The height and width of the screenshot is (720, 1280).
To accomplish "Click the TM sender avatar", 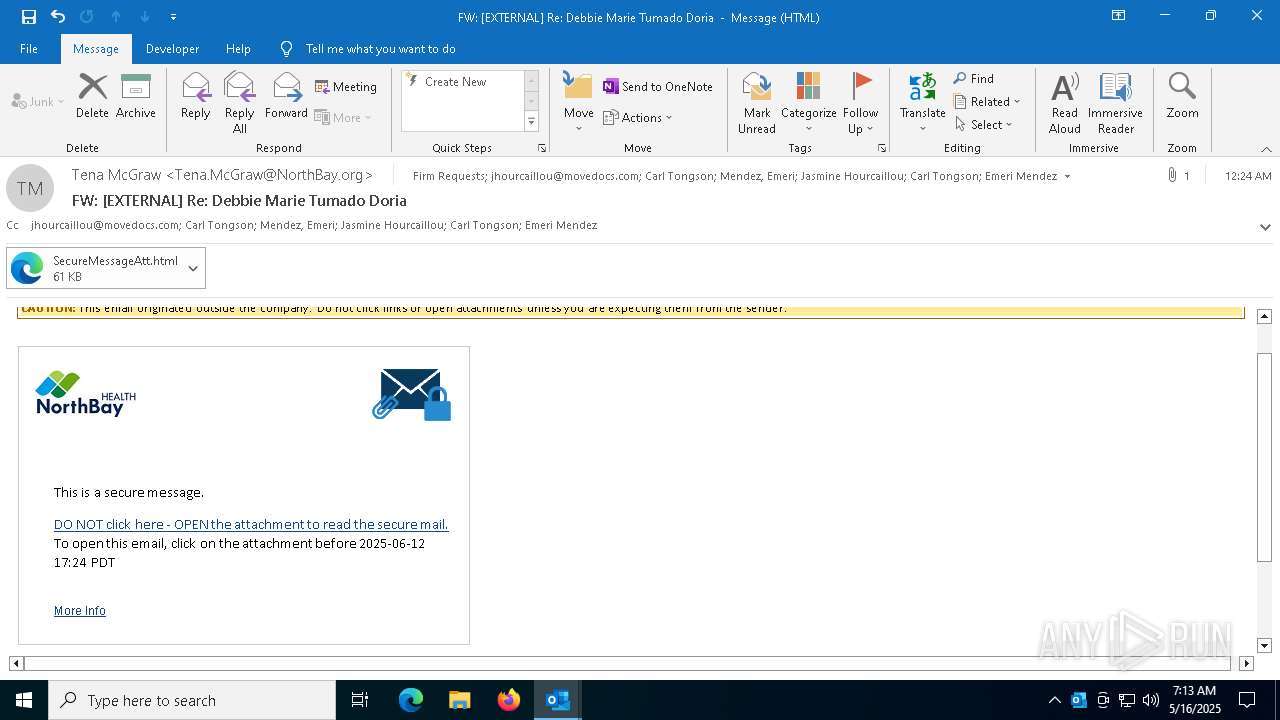I will coord(30,188).
